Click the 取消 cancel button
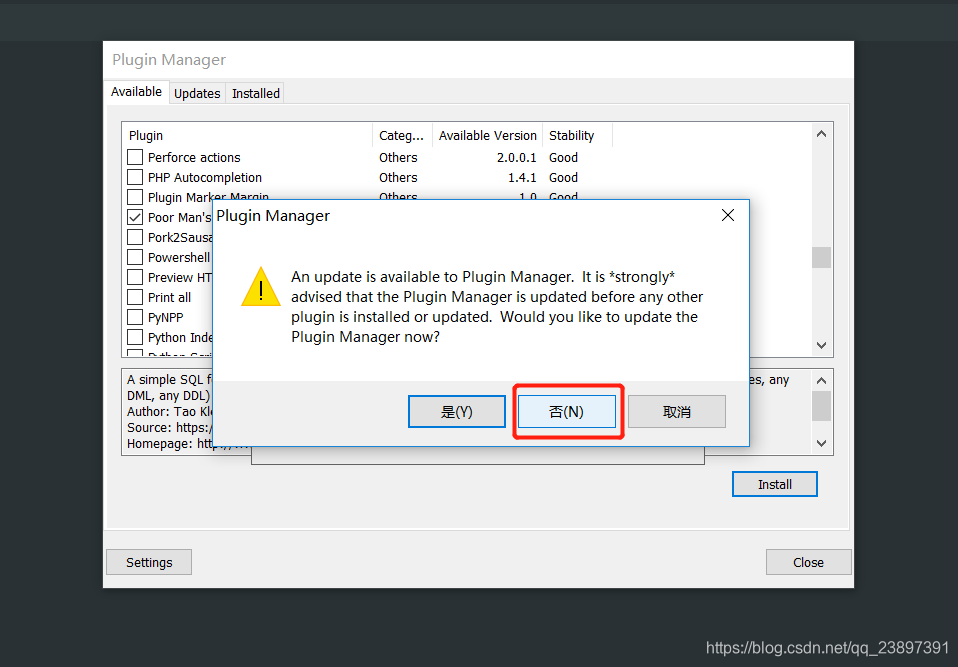Image resolution: width=958 pixels, height=667 pixels. 676,412
